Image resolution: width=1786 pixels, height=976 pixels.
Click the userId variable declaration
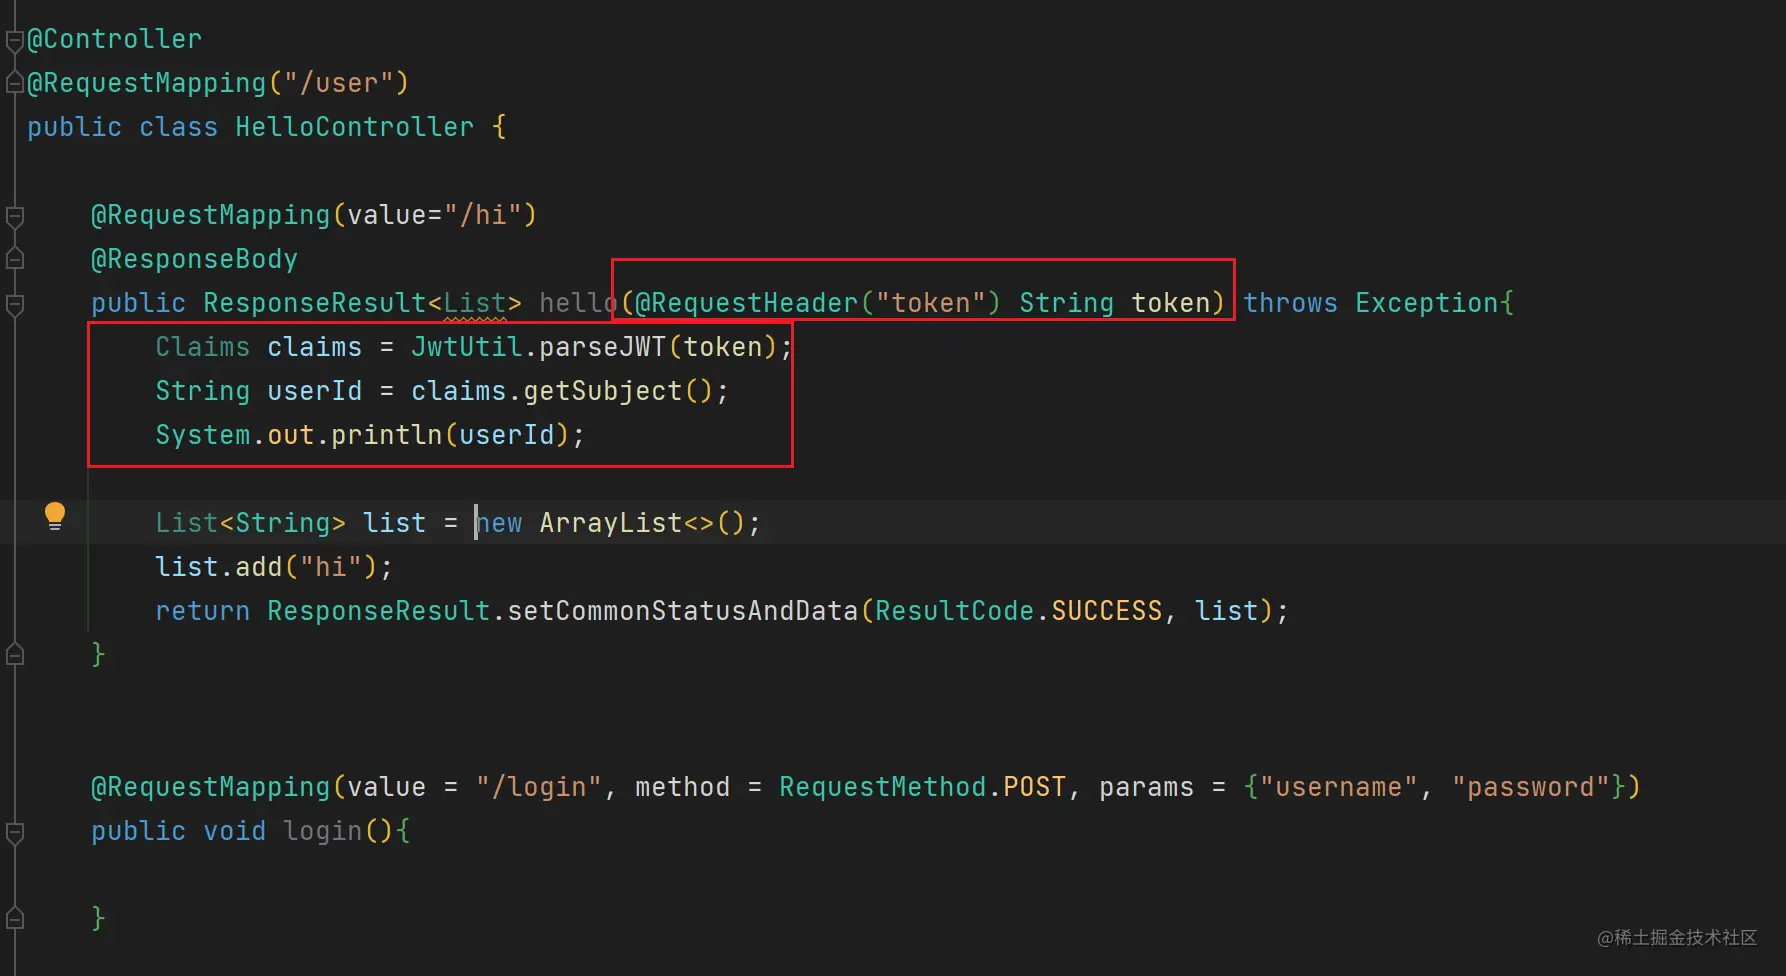point(314,391)
